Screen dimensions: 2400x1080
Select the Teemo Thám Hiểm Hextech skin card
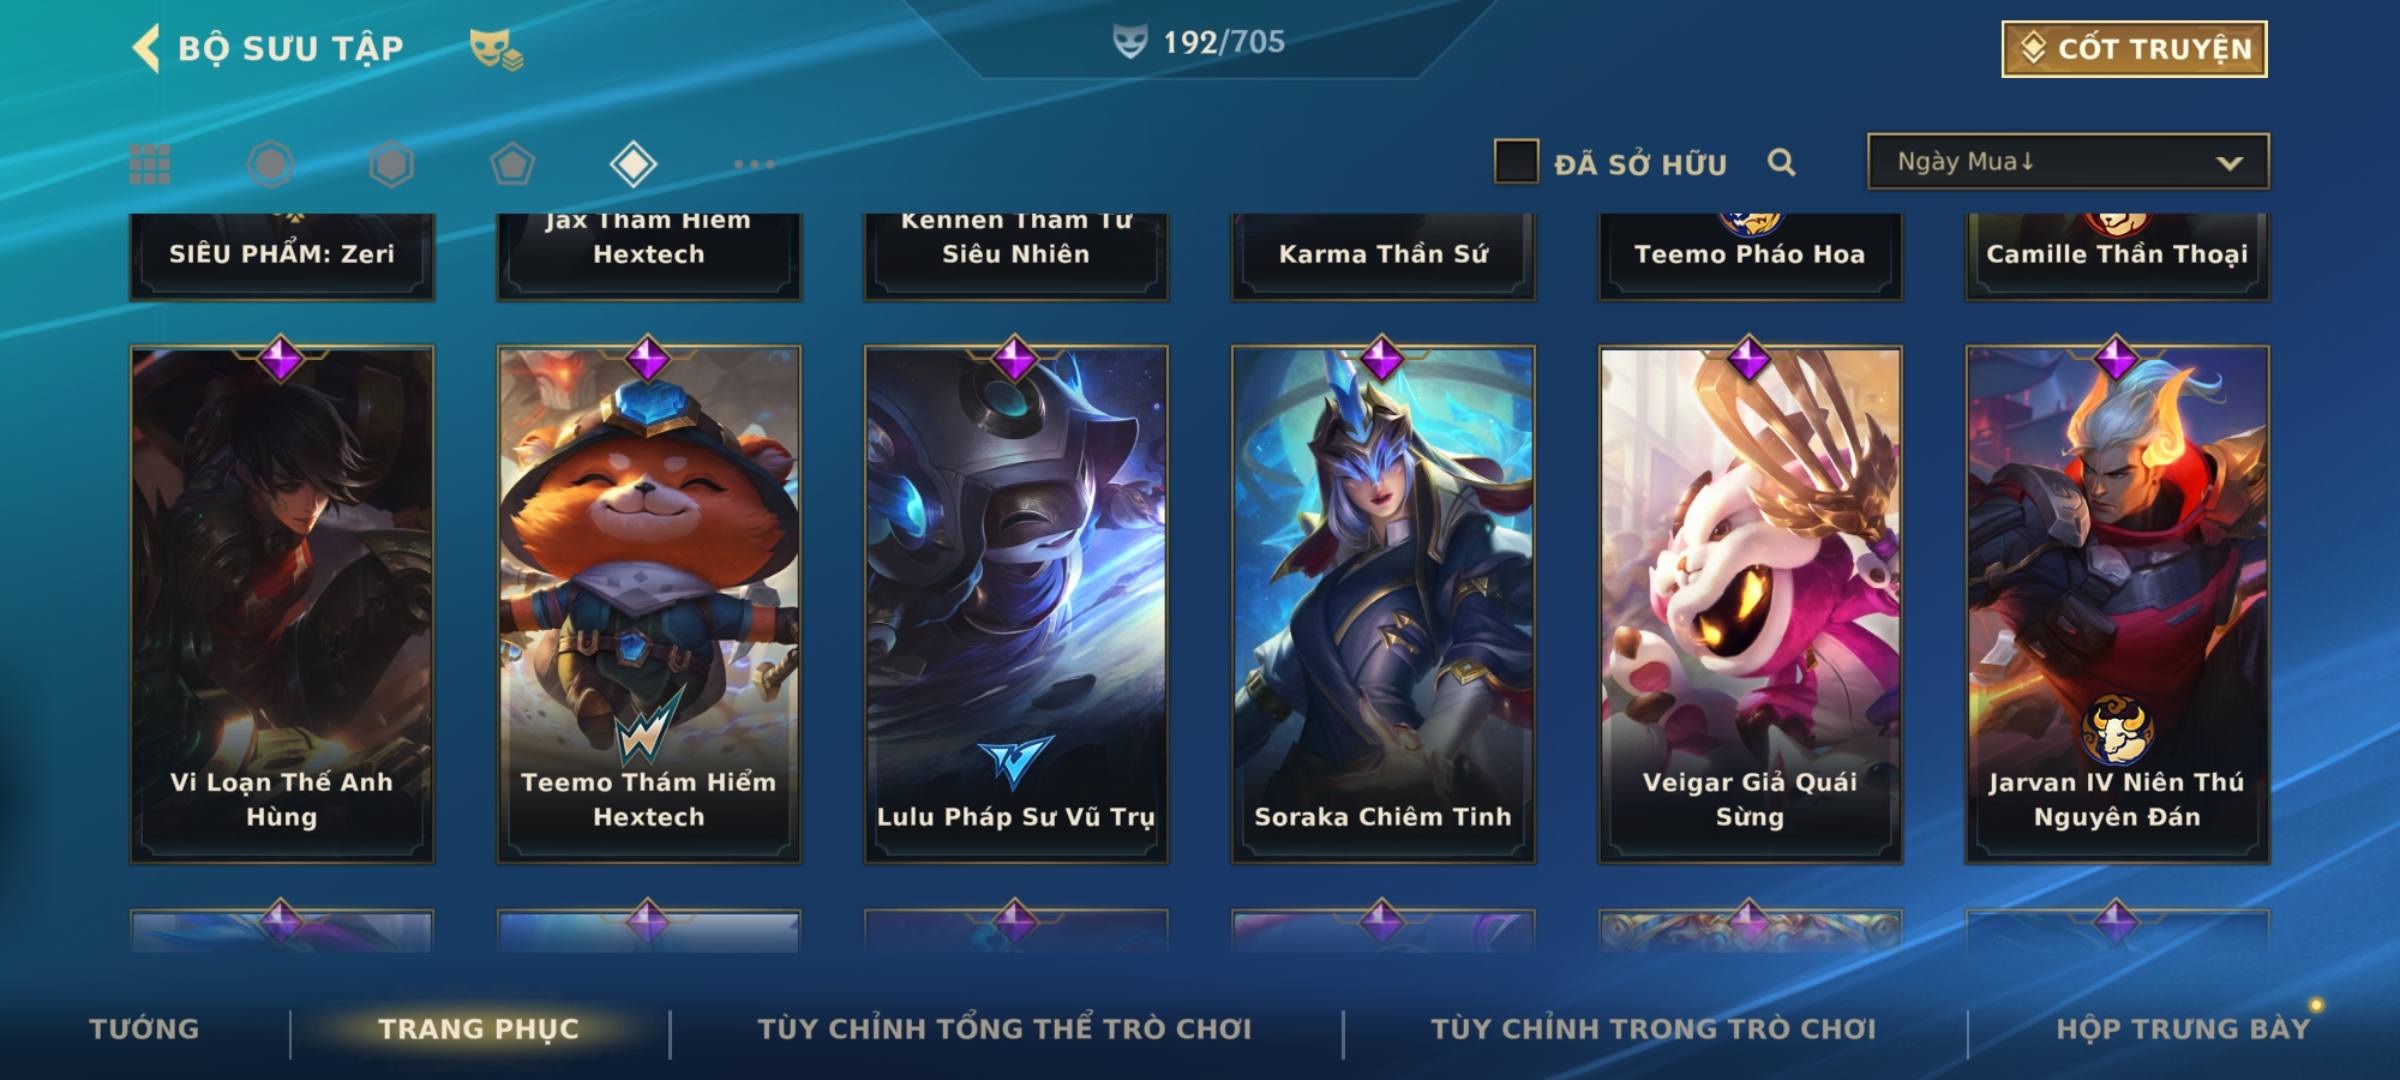[x=649, y=604]
